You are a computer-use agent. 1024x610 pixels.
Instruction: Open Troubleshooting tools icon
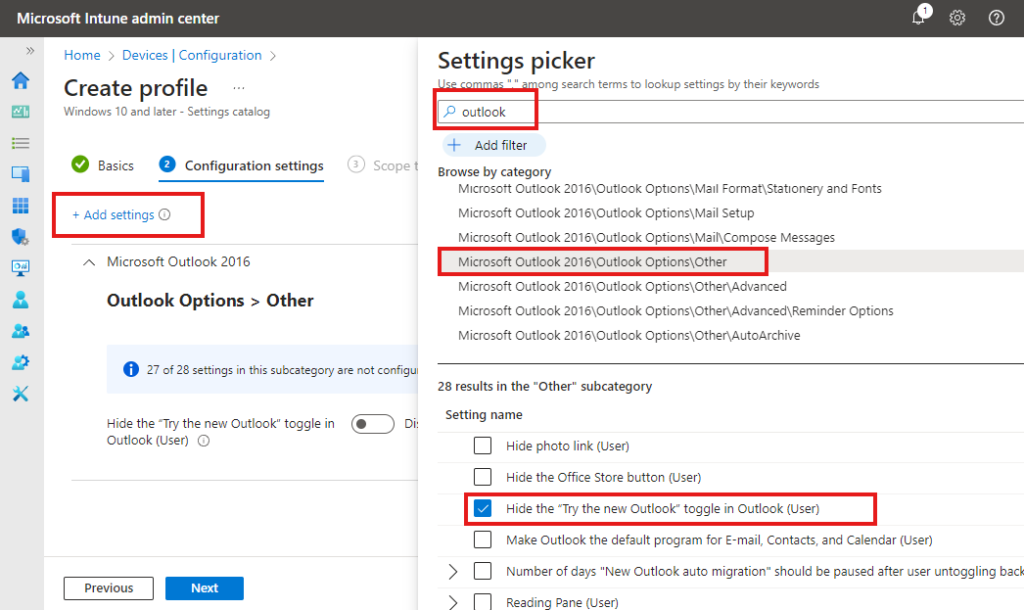(x=20, y=394)
